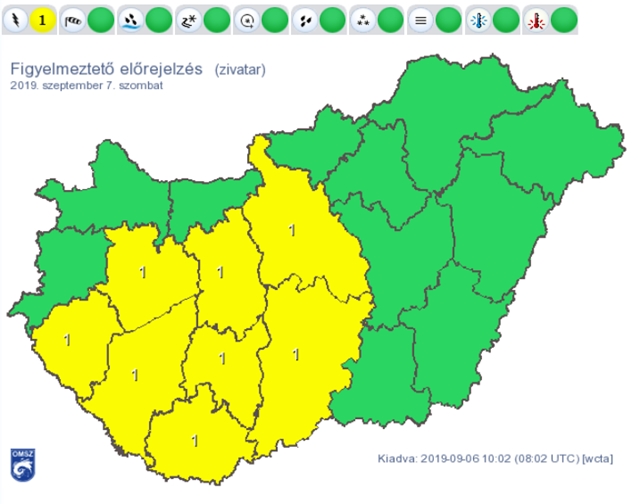This screenshot has height=504, width=640.
Task: Select the snow drift warning icon
Action: (189, 20)
